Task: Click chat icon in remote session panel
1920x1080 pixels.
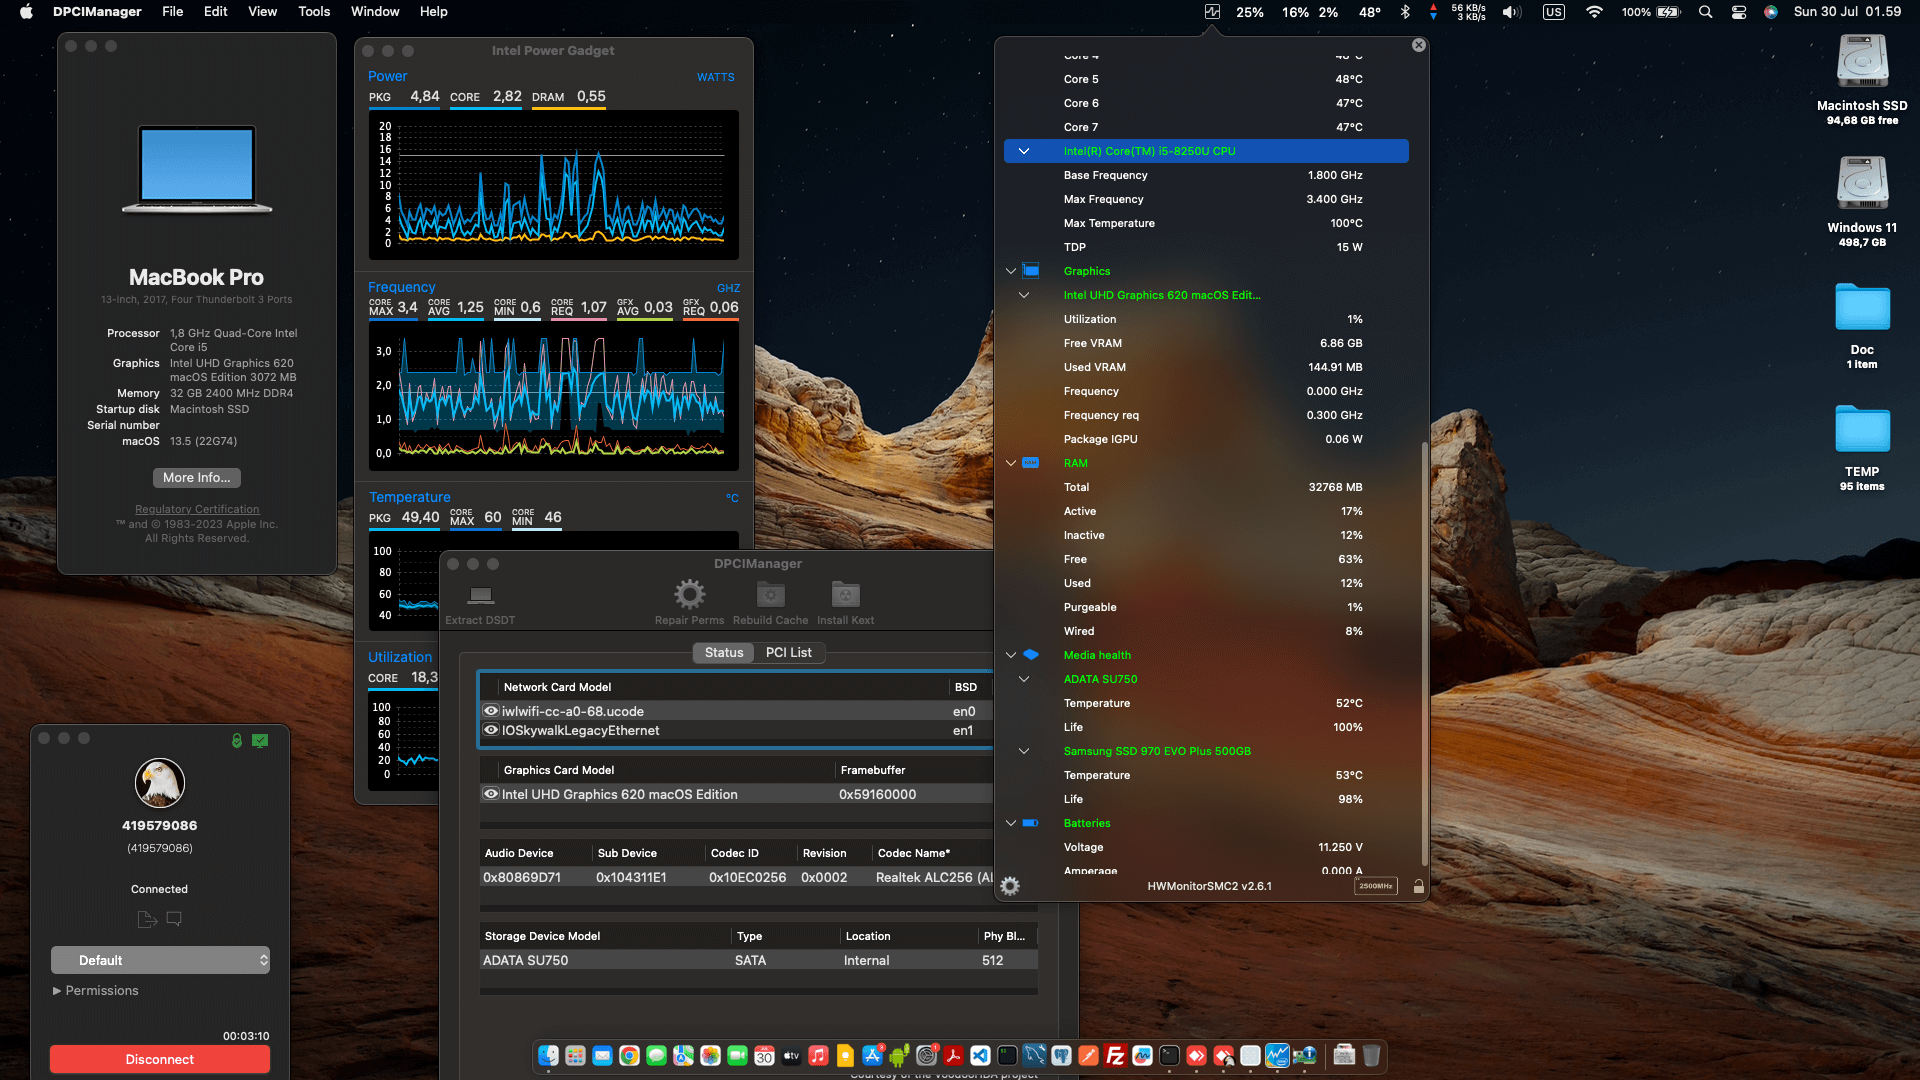Action: (174, 918)
